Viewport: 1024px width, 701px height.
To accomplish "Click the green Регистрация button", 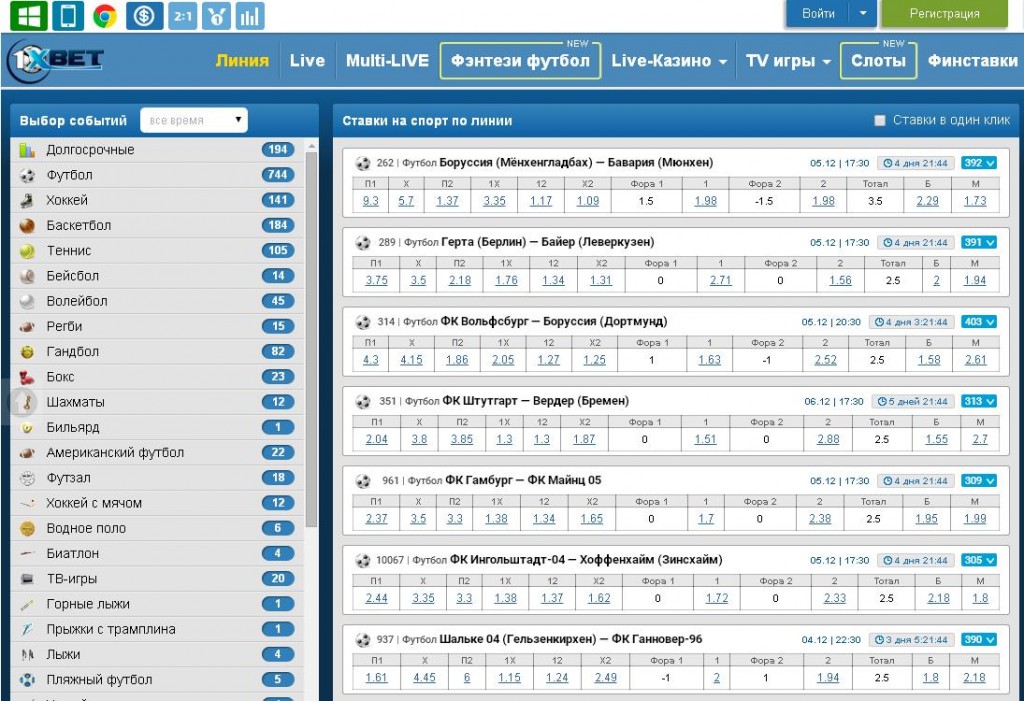I will [944, 13].
